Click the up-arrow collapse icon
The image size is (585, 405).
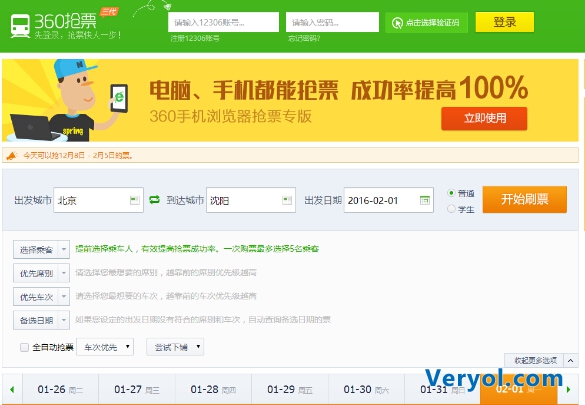pyautogui.click(x=570, y=360)
